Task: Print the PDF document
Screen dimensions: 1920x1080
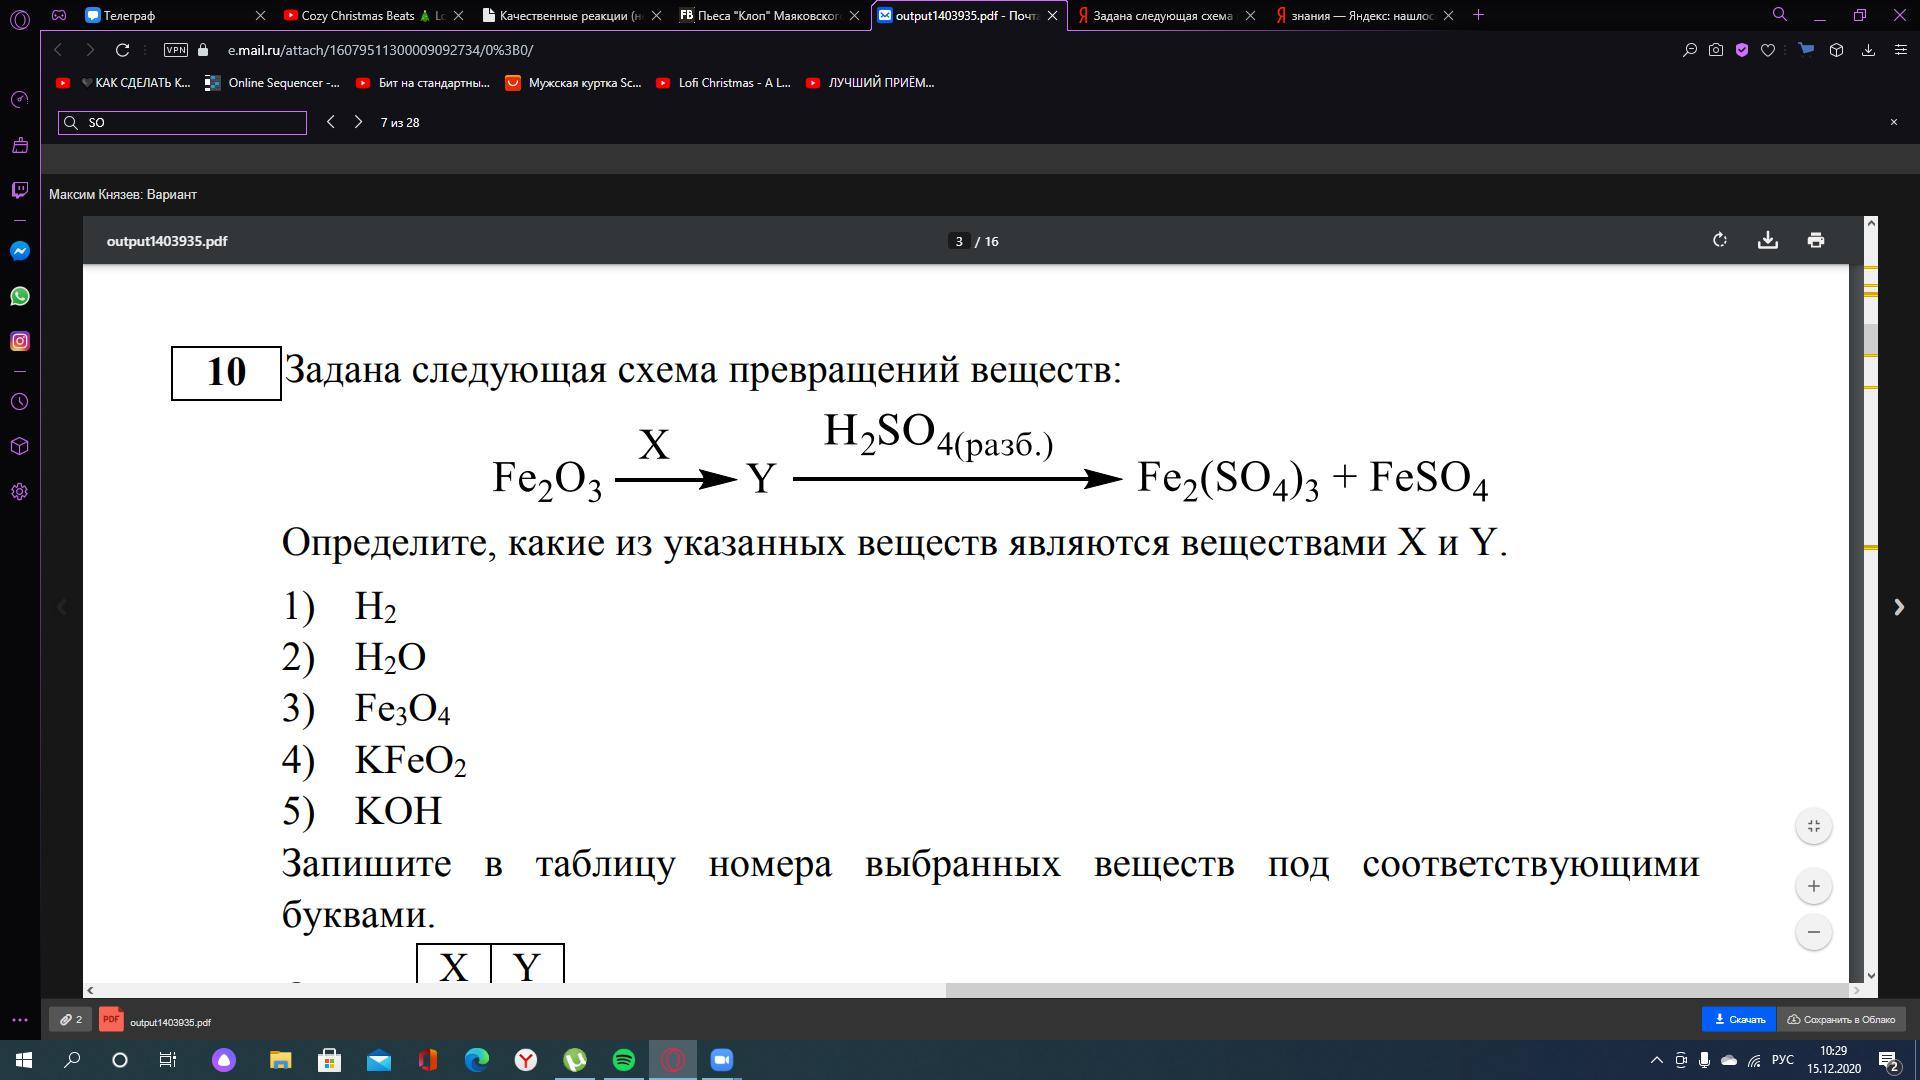Action: 1815,240
